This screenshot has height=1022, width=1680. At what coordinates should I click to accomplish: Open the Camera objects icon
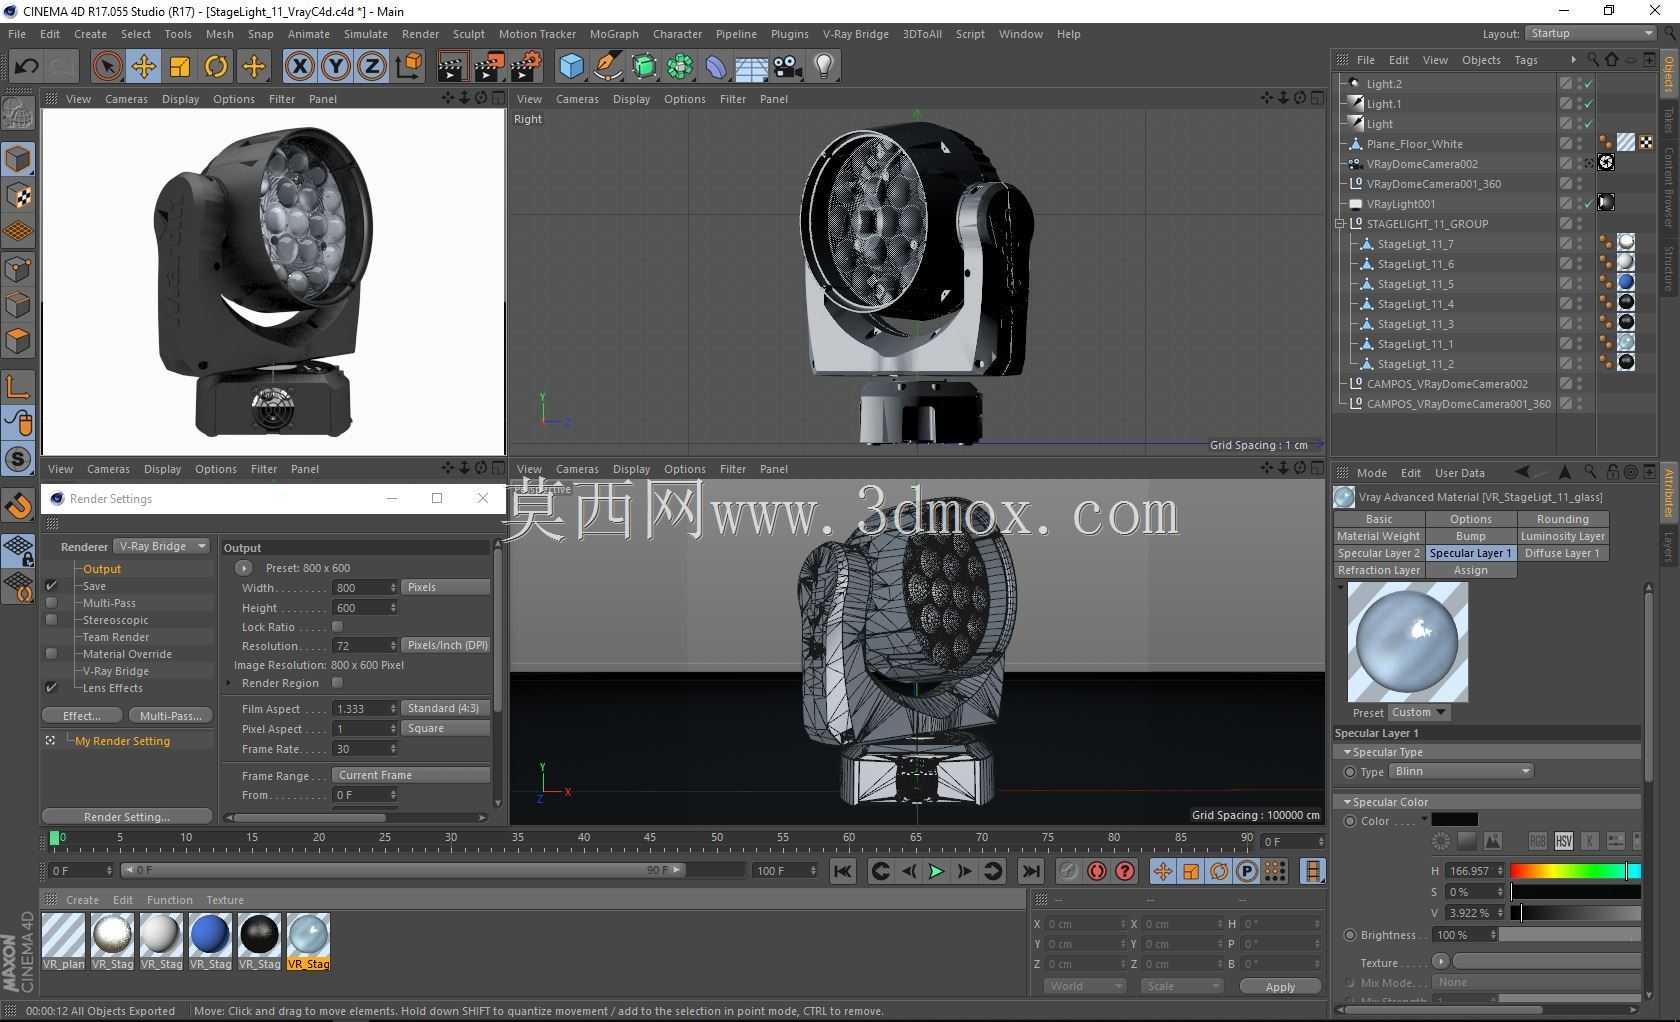click(788, 67)
